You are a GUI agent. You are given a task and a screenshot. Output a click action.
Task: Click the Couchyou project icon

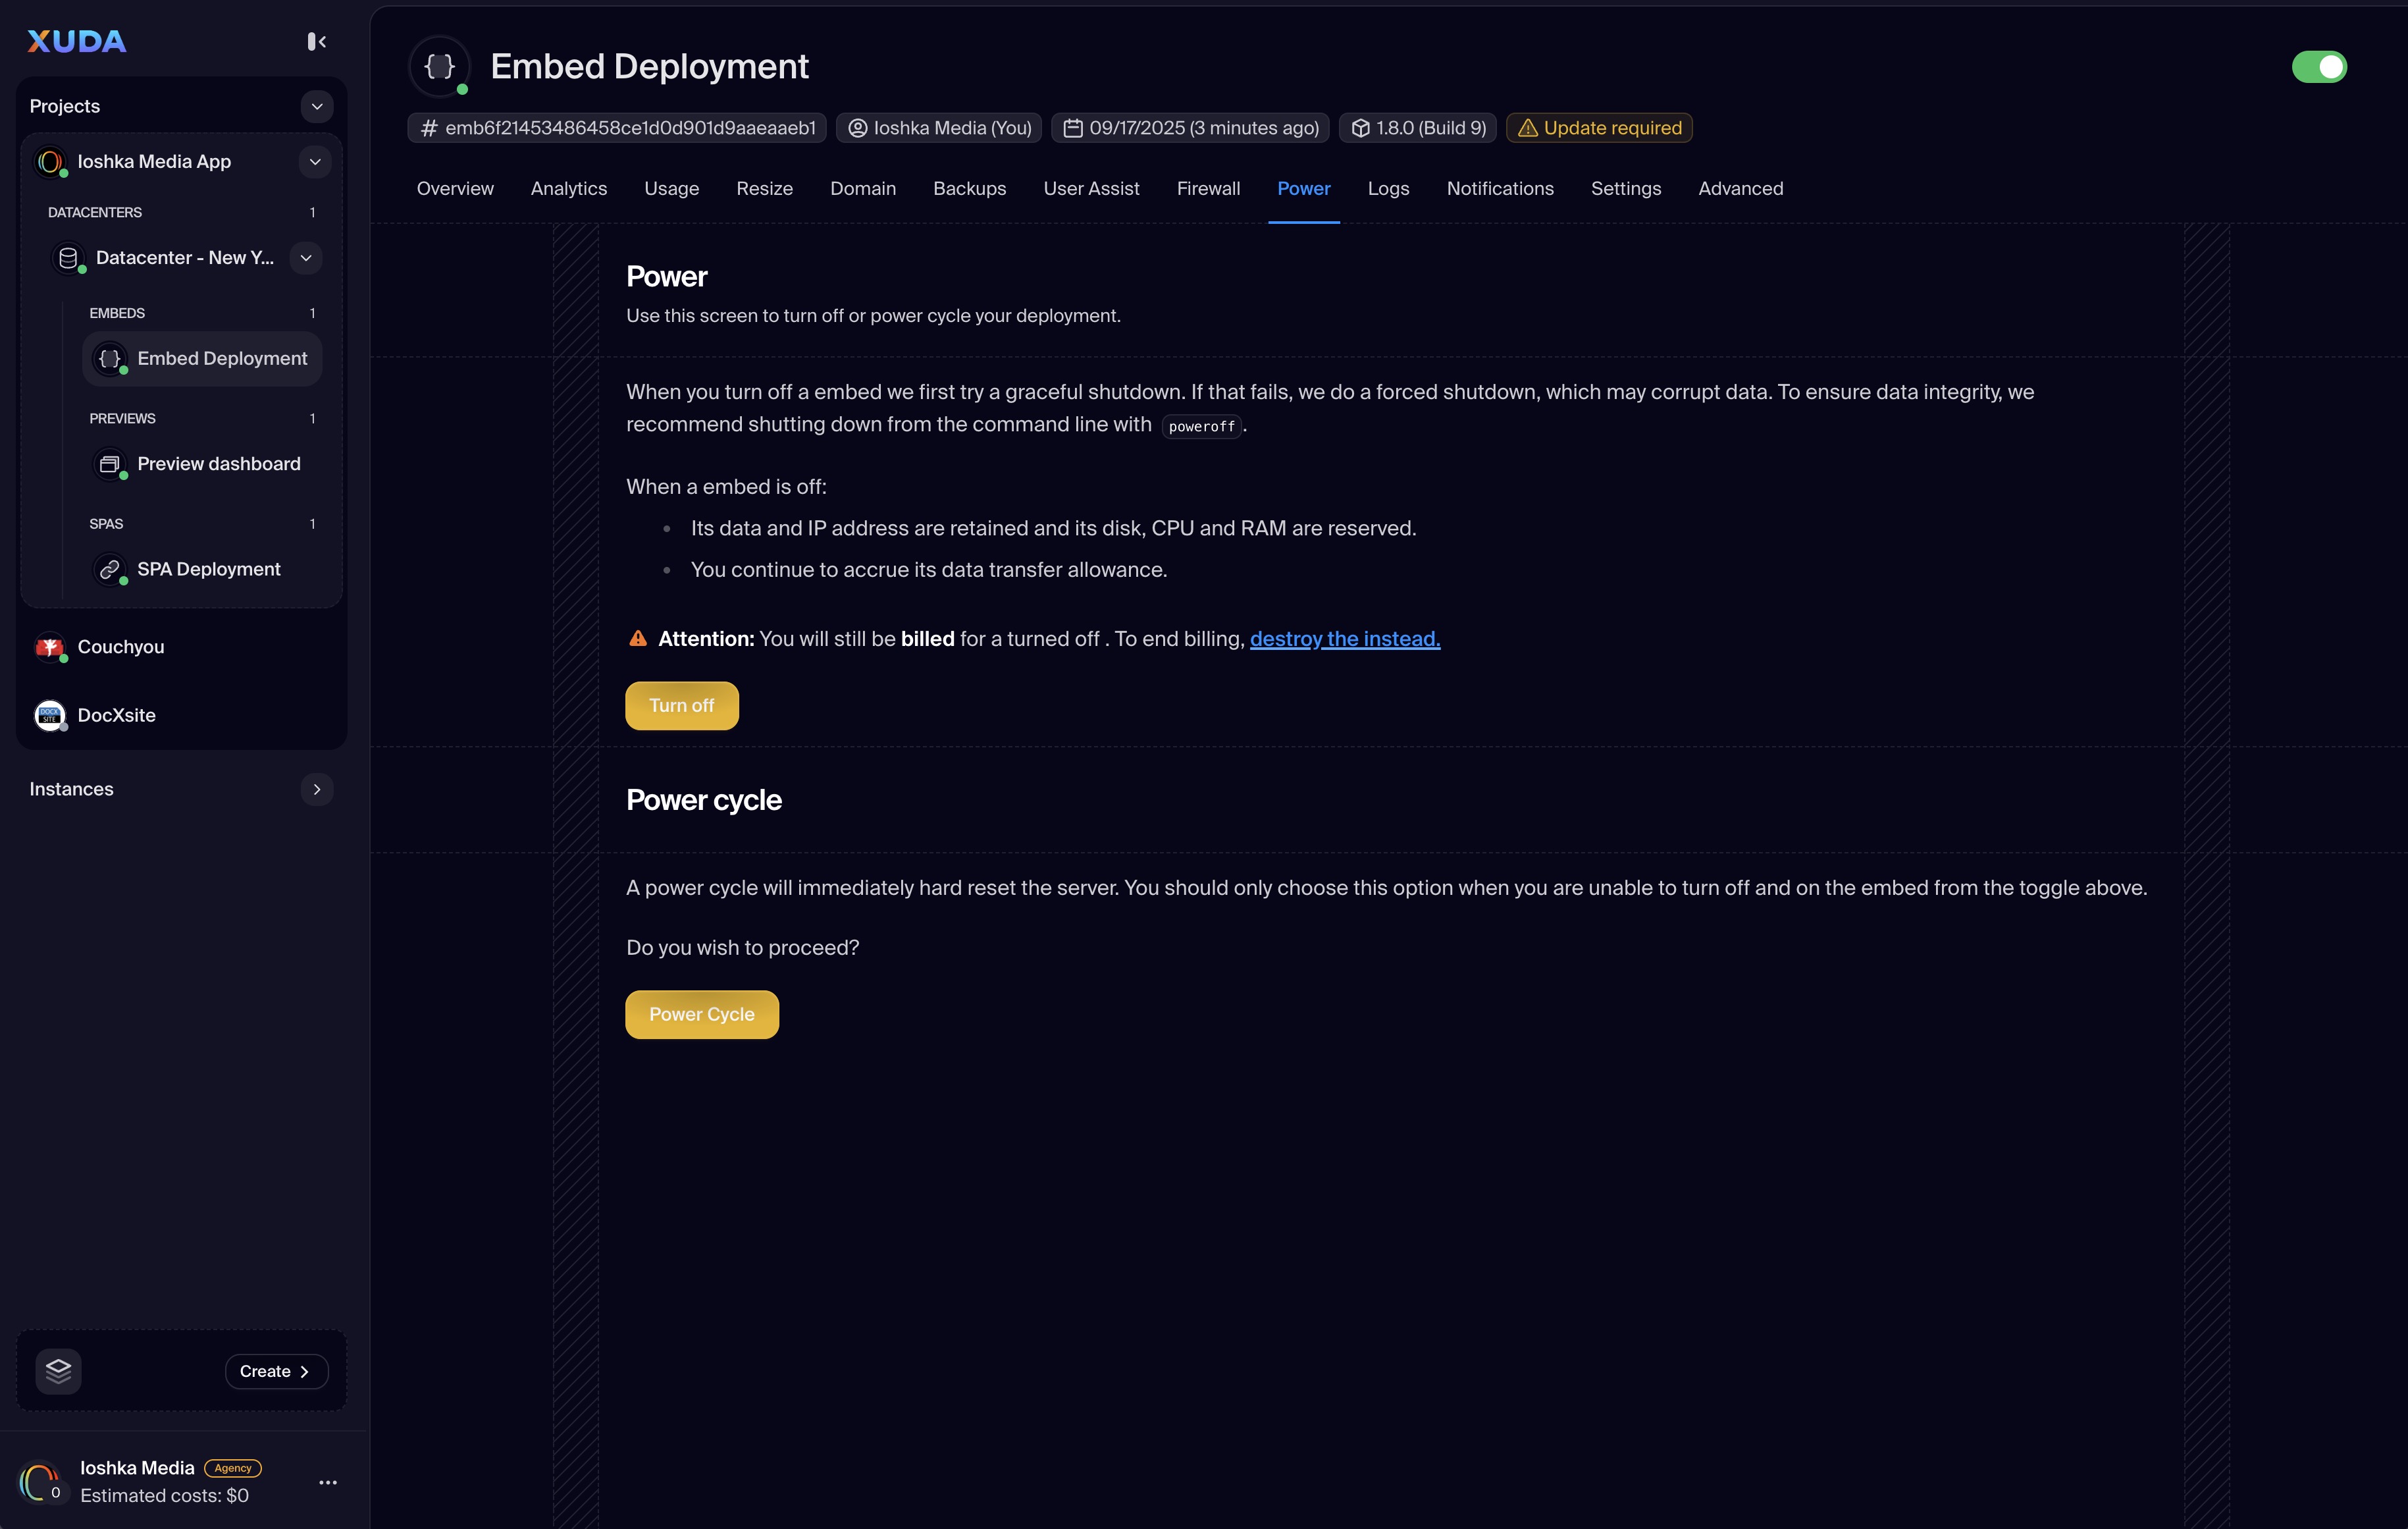tap(49, 647)
